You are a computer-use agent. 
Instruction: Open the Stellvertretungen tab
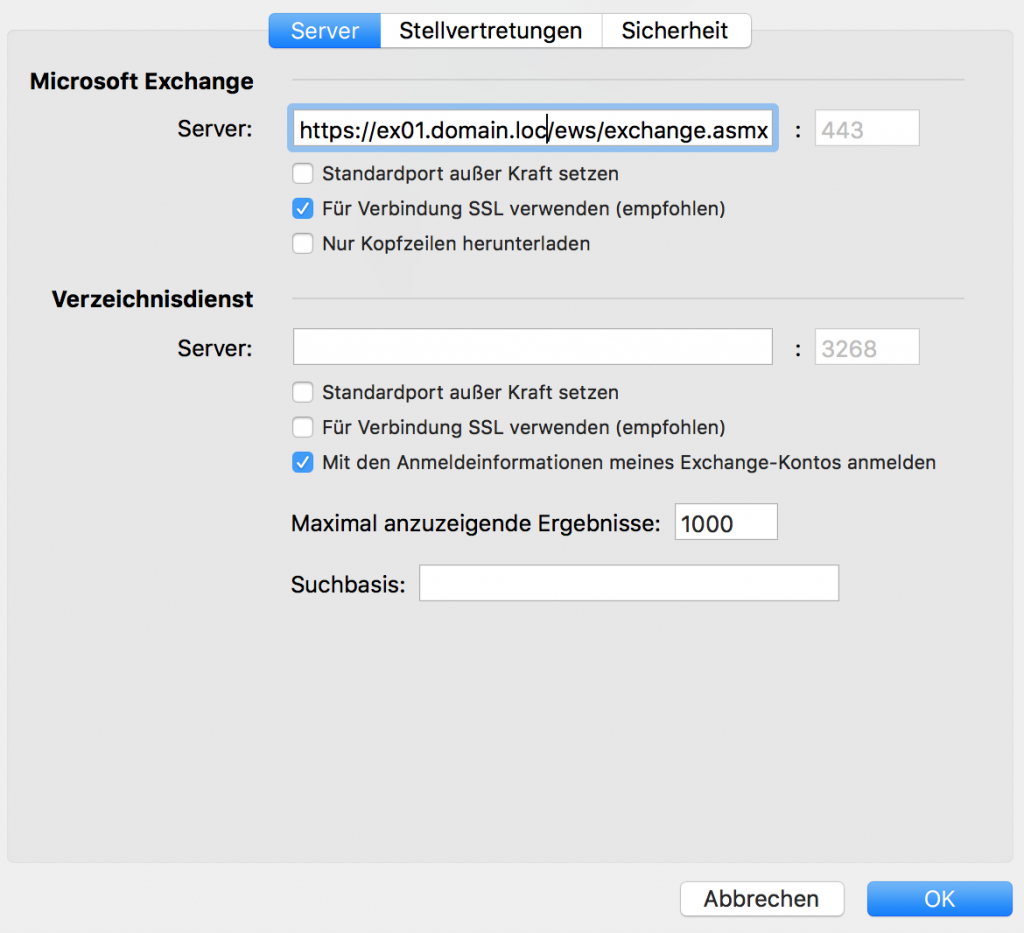tap(490, 31)
